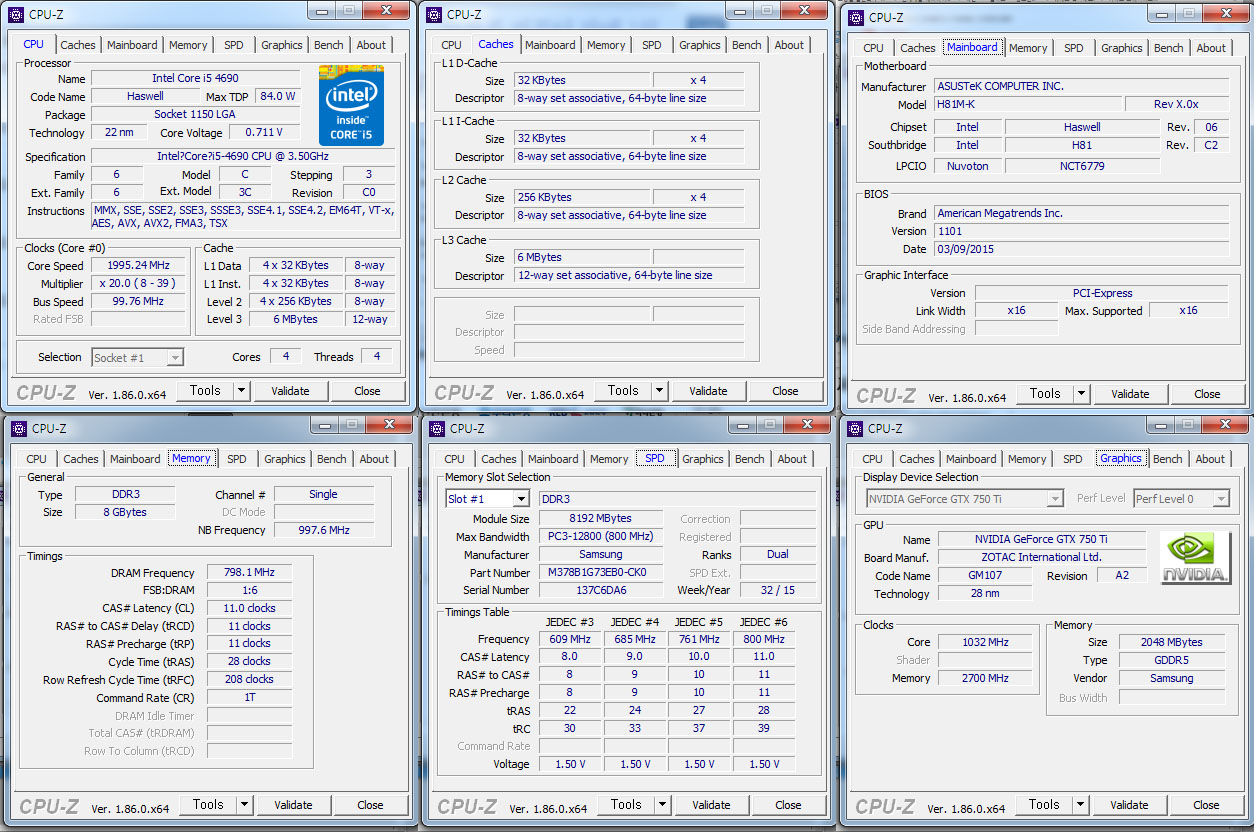Switch to SPD tab in Memory tab window
The width and height of the screenshot is (1256, 837).
pos(236,459)
